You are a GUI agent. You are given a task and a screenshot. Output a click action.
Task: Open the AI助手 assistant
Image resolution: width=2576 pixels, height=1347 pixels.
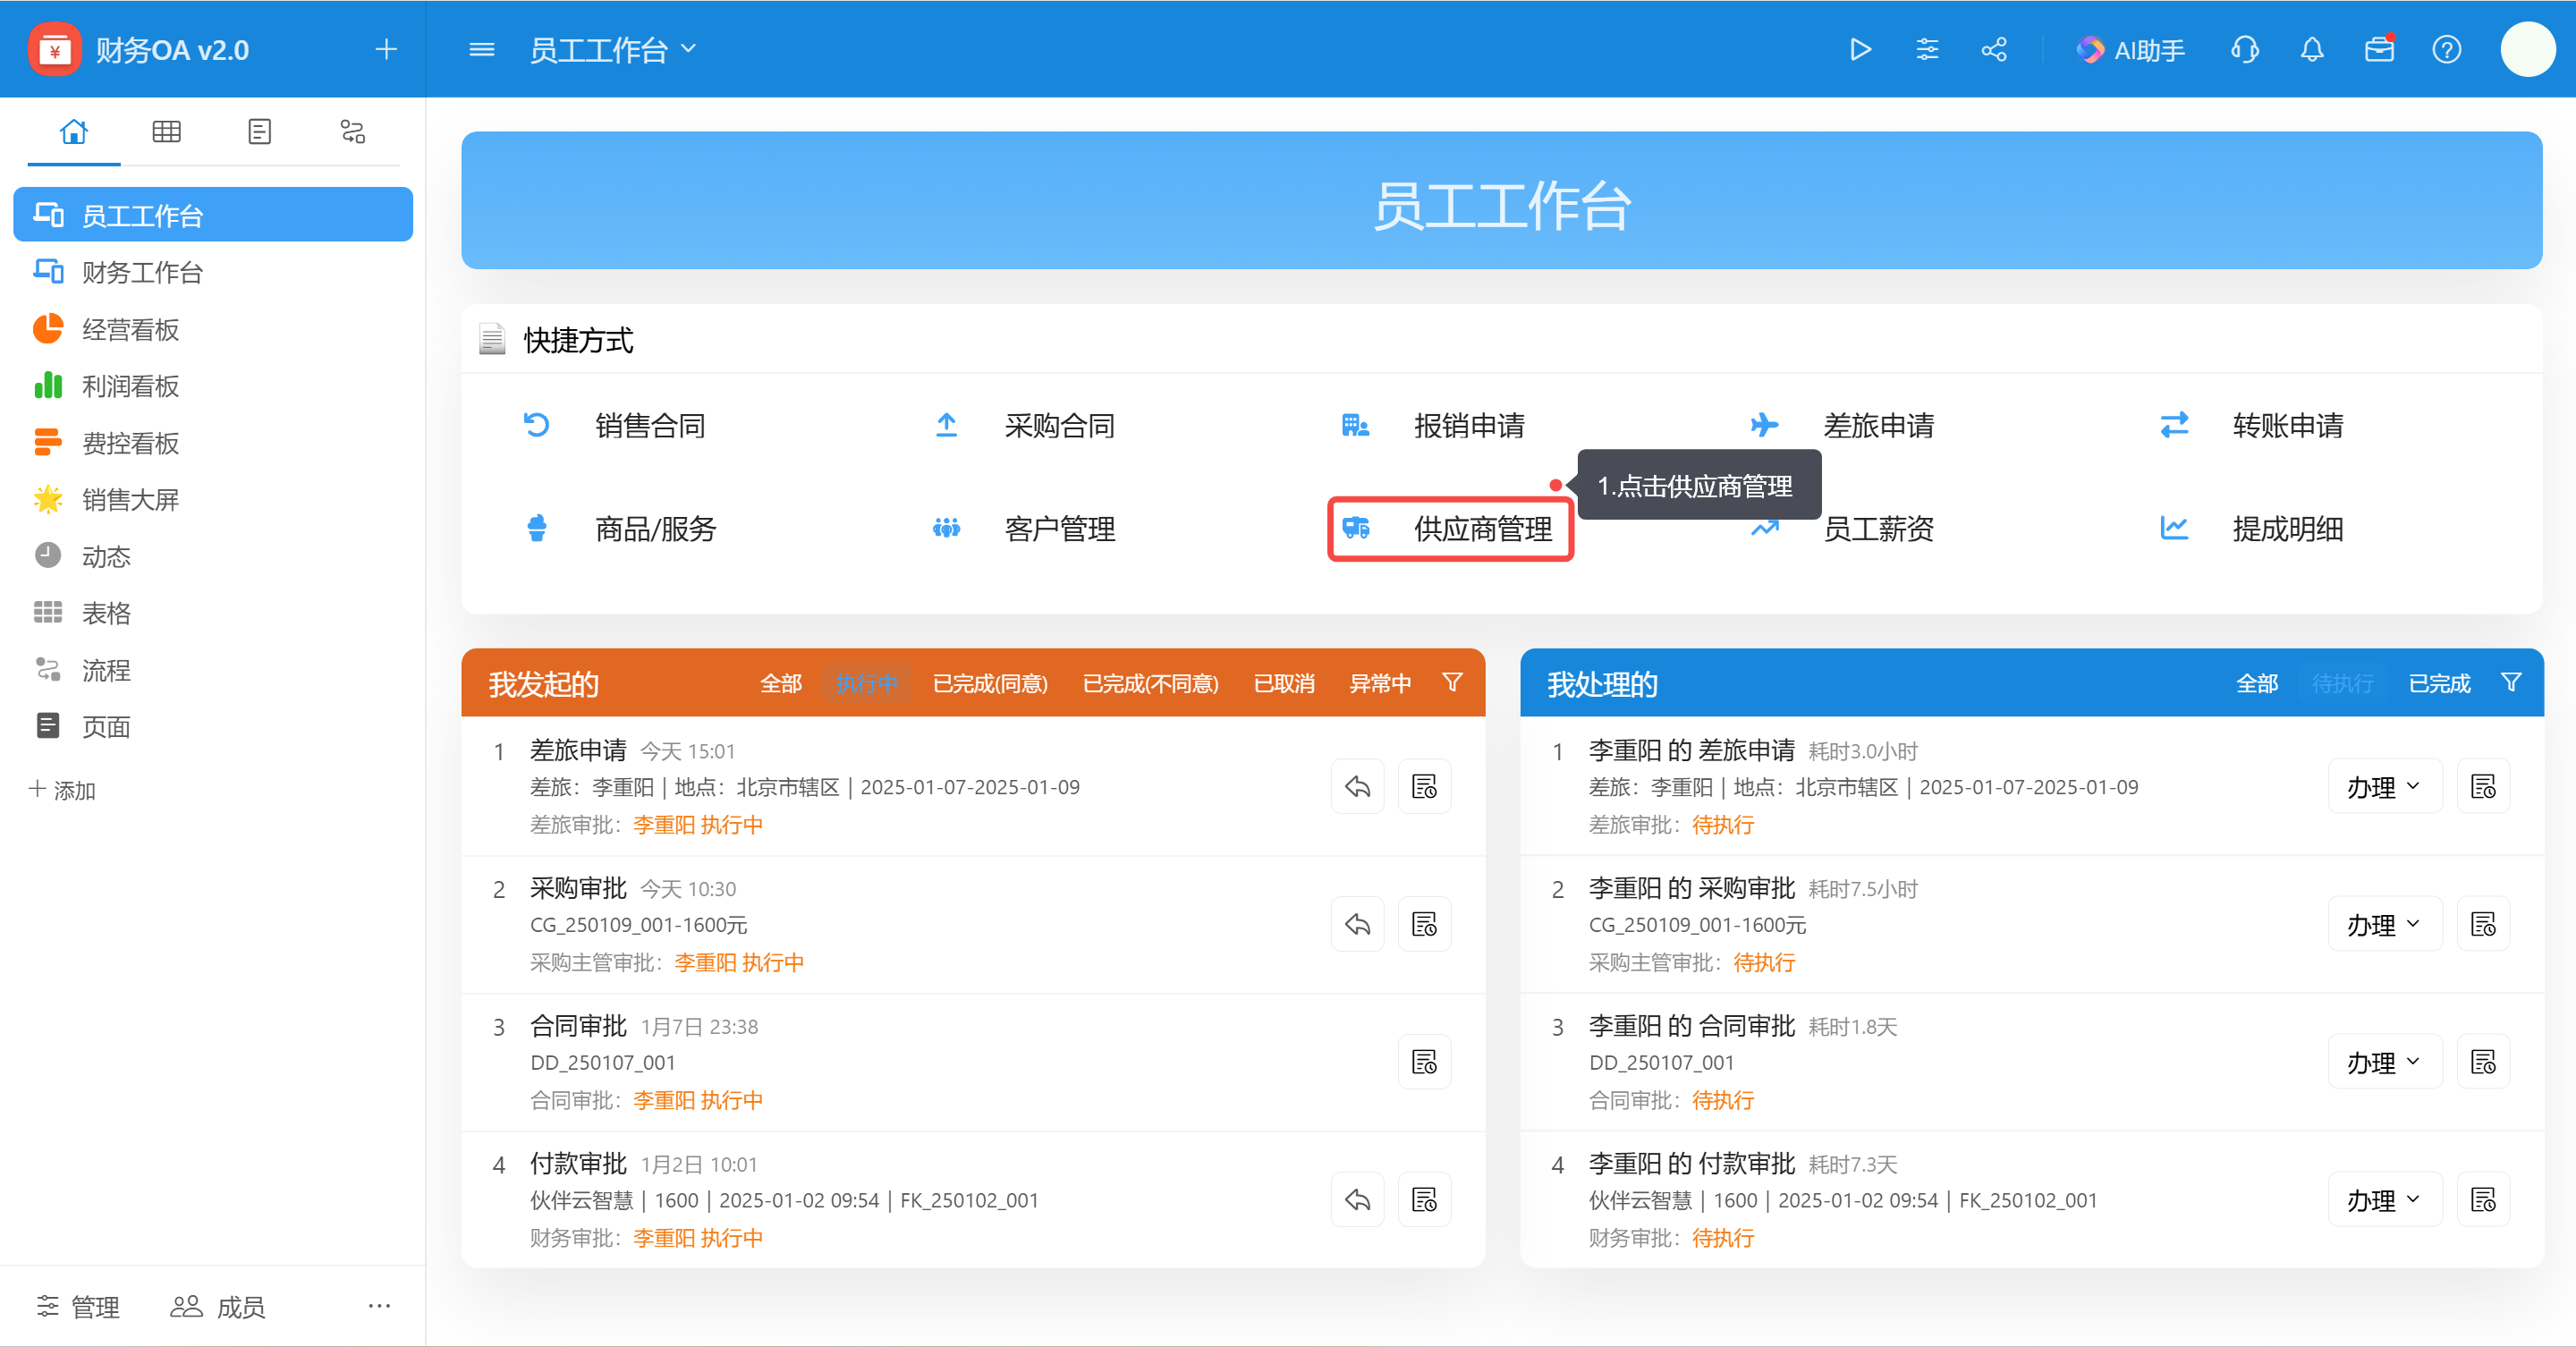coord(2130,49)
